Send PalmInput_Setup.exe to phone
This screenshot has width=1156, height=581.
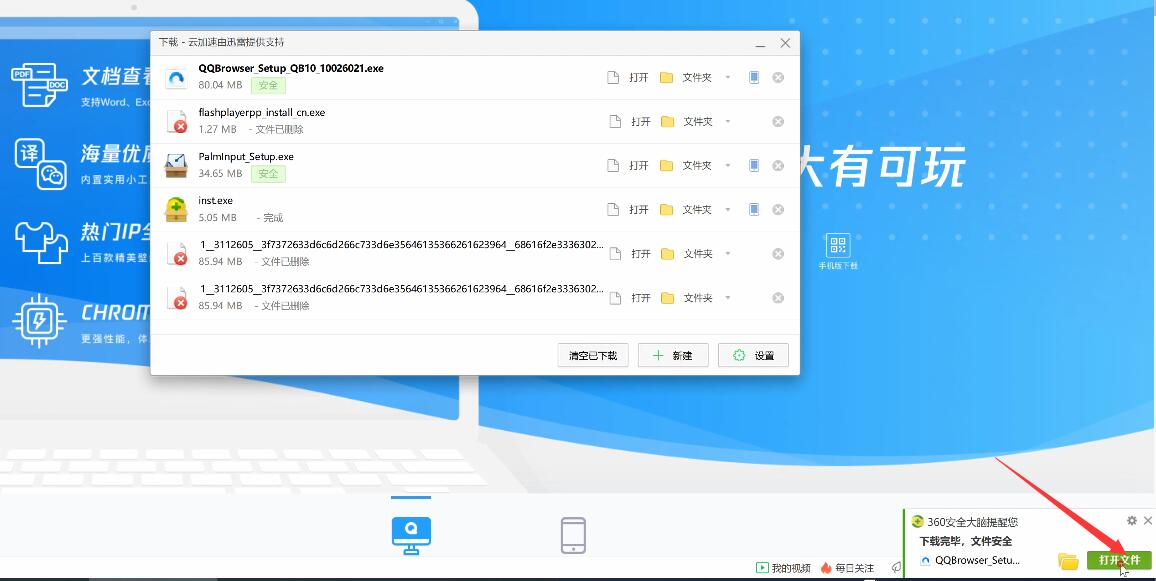pos(753,166)
